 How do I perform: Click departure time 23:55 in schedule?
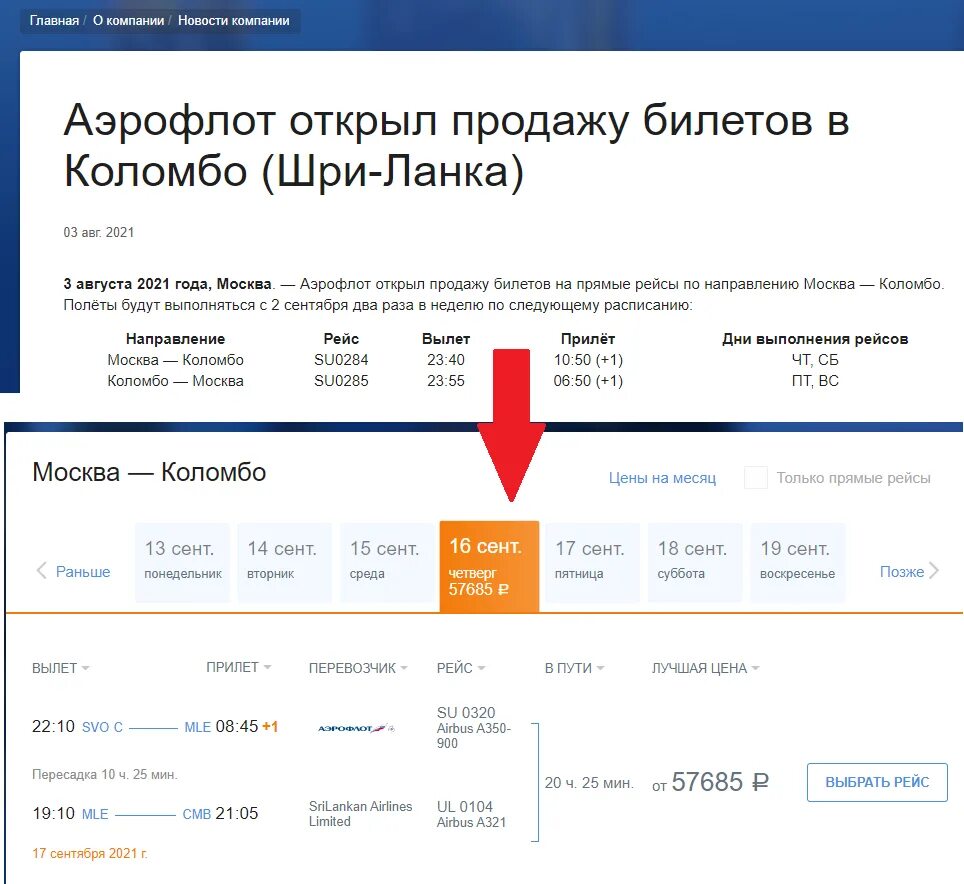[446, 381]
